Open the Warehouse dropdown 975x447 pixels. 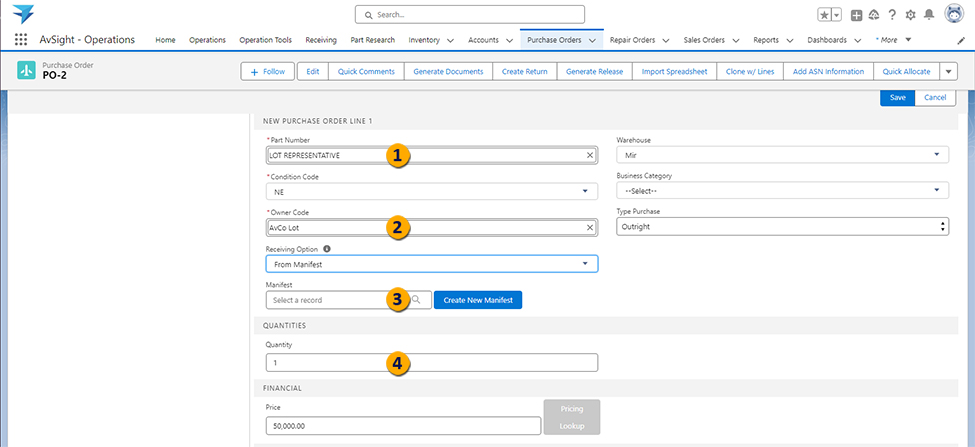[x=782, y=155]
